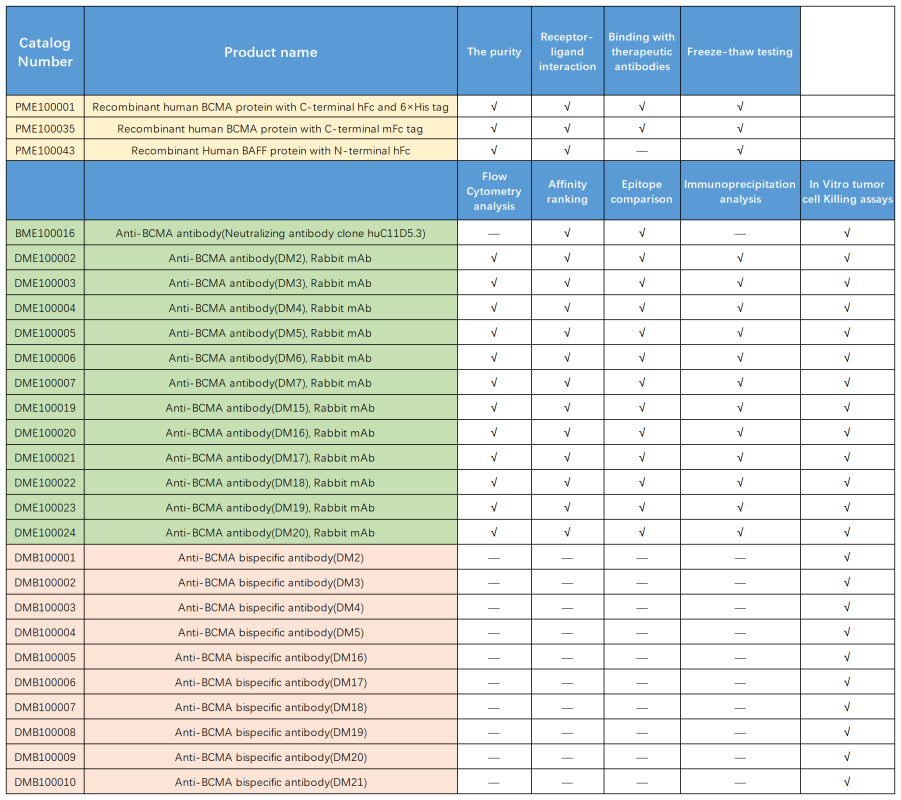Click the "Immunoprecipitation analysis" header
Image resolution: width=901 pixels, height=800 pixels.
pos(740,191)
